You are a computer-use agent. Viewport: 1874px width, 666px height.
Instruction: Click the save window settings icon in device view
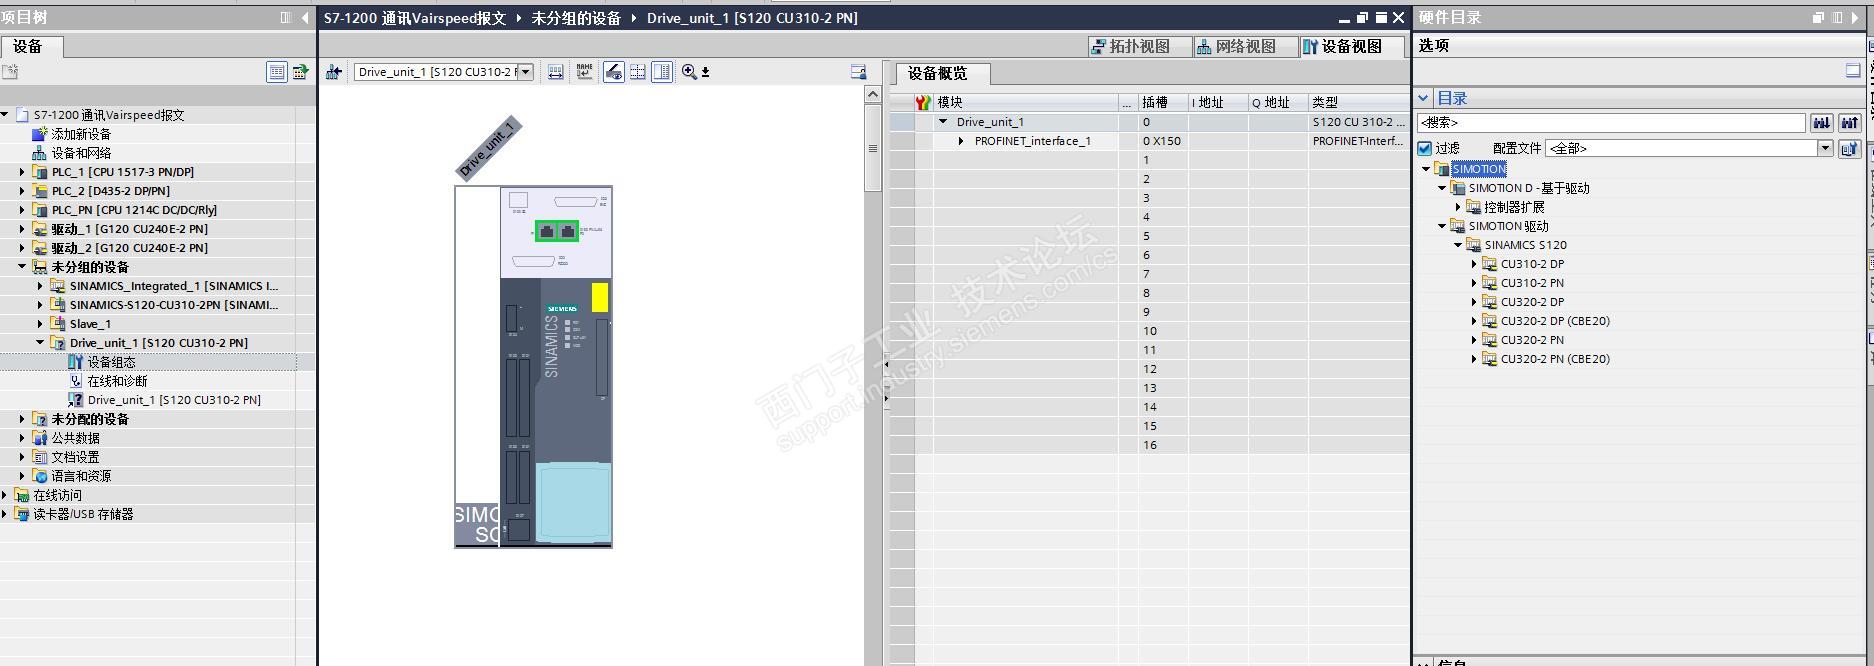[x=858, y=72]
